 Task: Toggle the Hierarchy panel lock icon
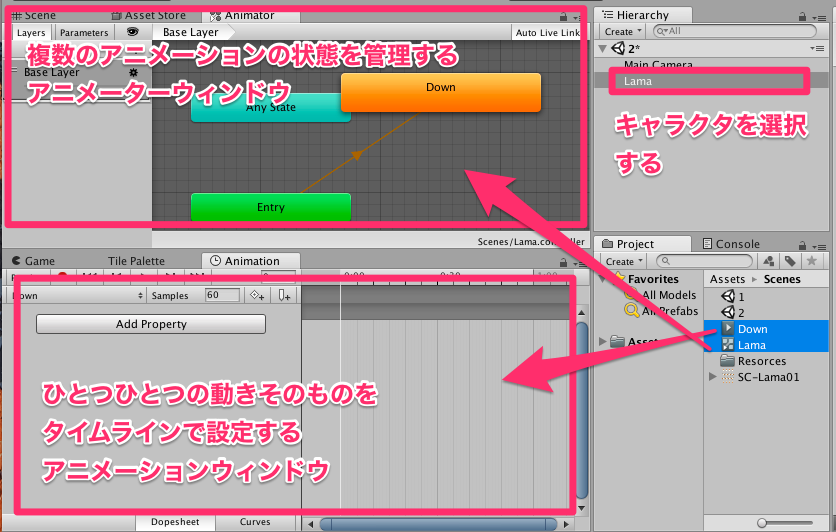pos(813,16)
